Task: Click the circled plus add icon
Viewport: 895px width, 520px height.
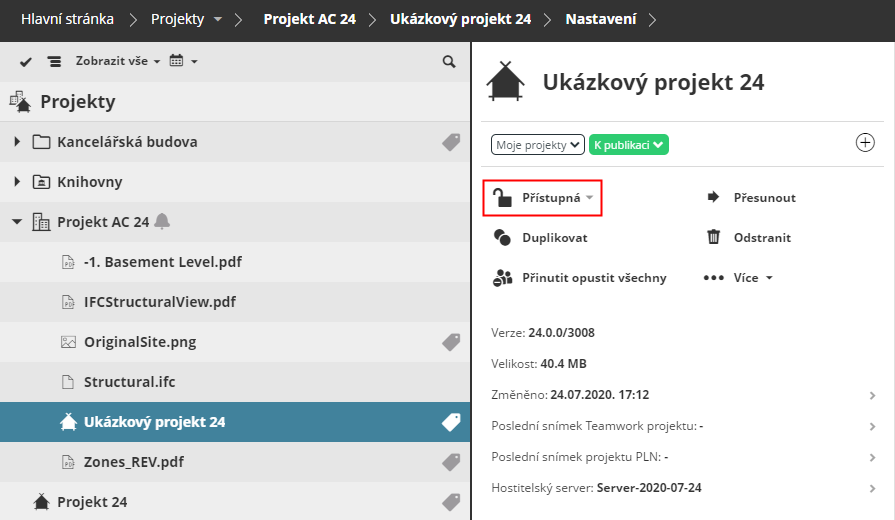Action: coord(865,143)
